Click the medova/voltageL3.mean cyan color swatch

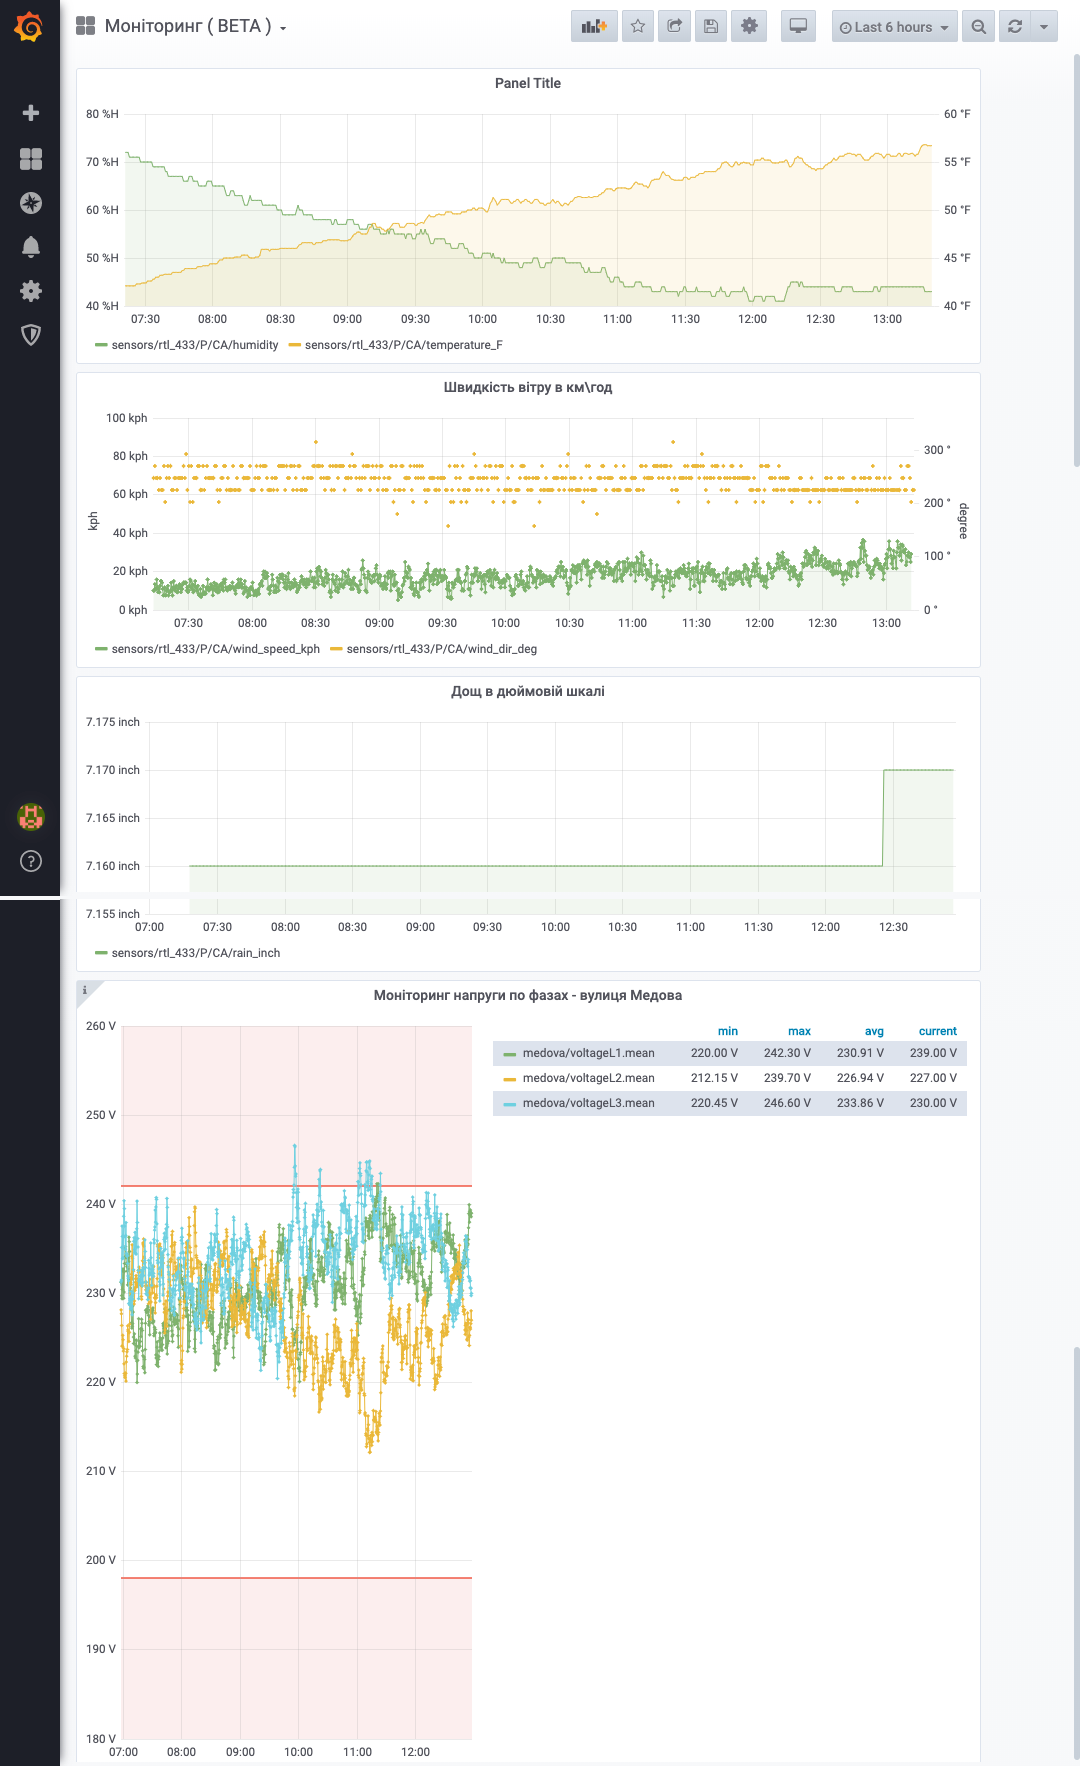pyautogui.click(x=510, y=1104)
